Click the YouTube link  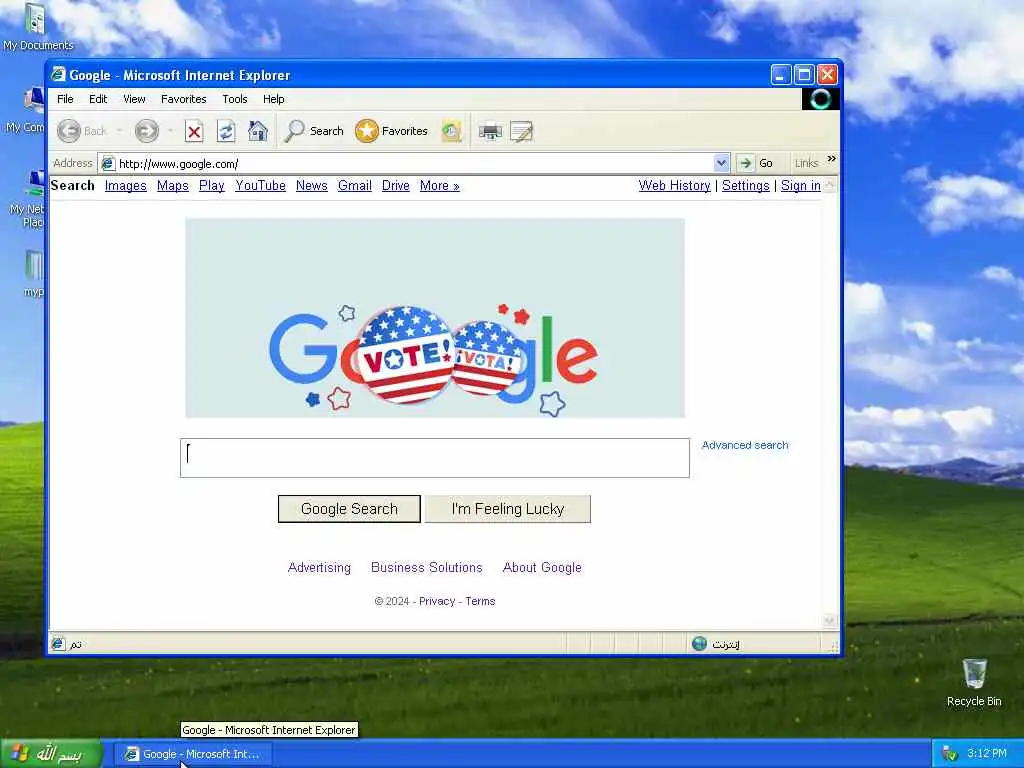click(261, 185)
